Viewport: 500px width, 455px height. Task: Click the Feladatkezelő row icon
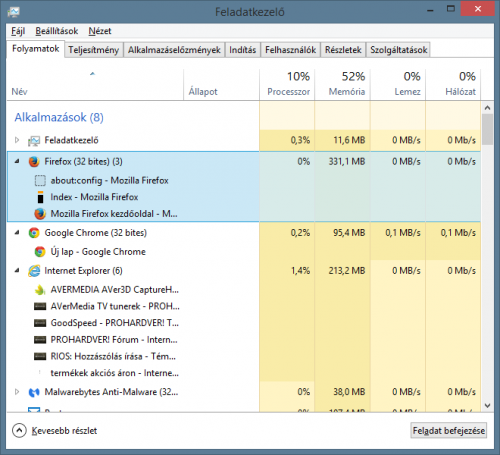pyautogui.click(x=34, y=141)
